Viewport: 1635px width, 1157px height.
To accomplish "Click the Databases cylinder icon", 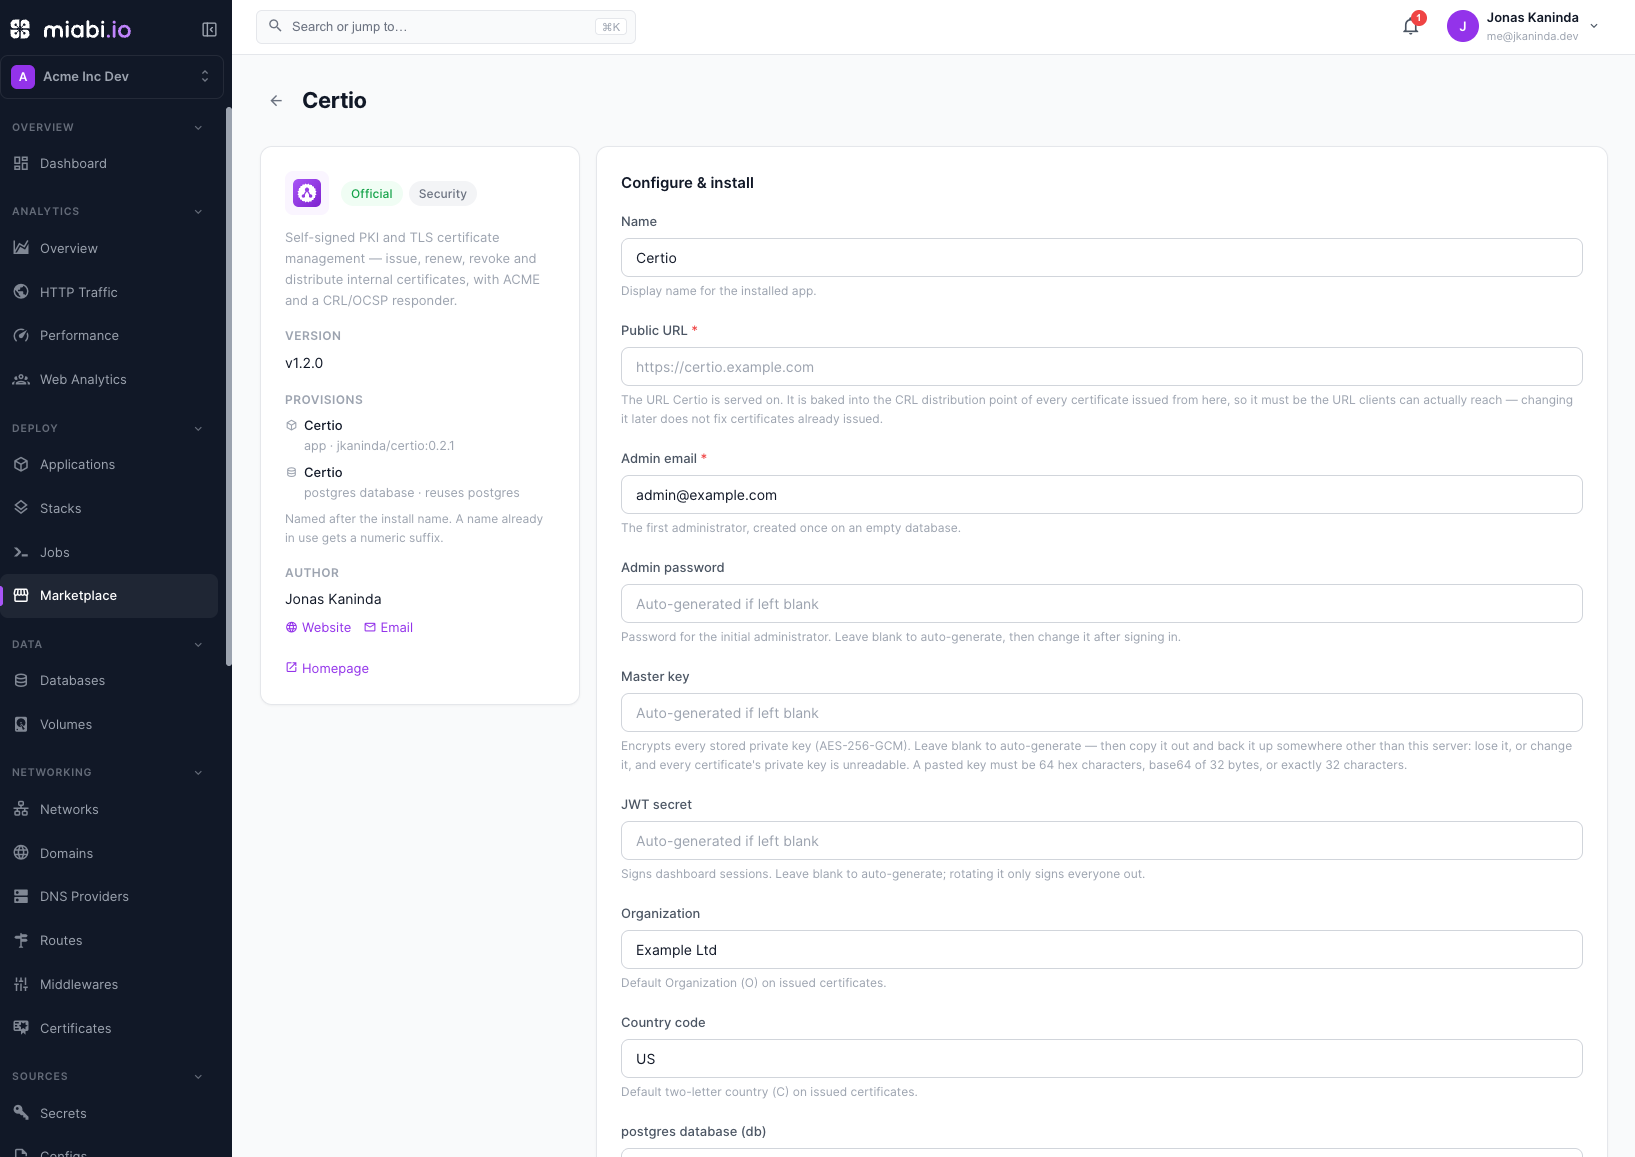I will (21, 680).
